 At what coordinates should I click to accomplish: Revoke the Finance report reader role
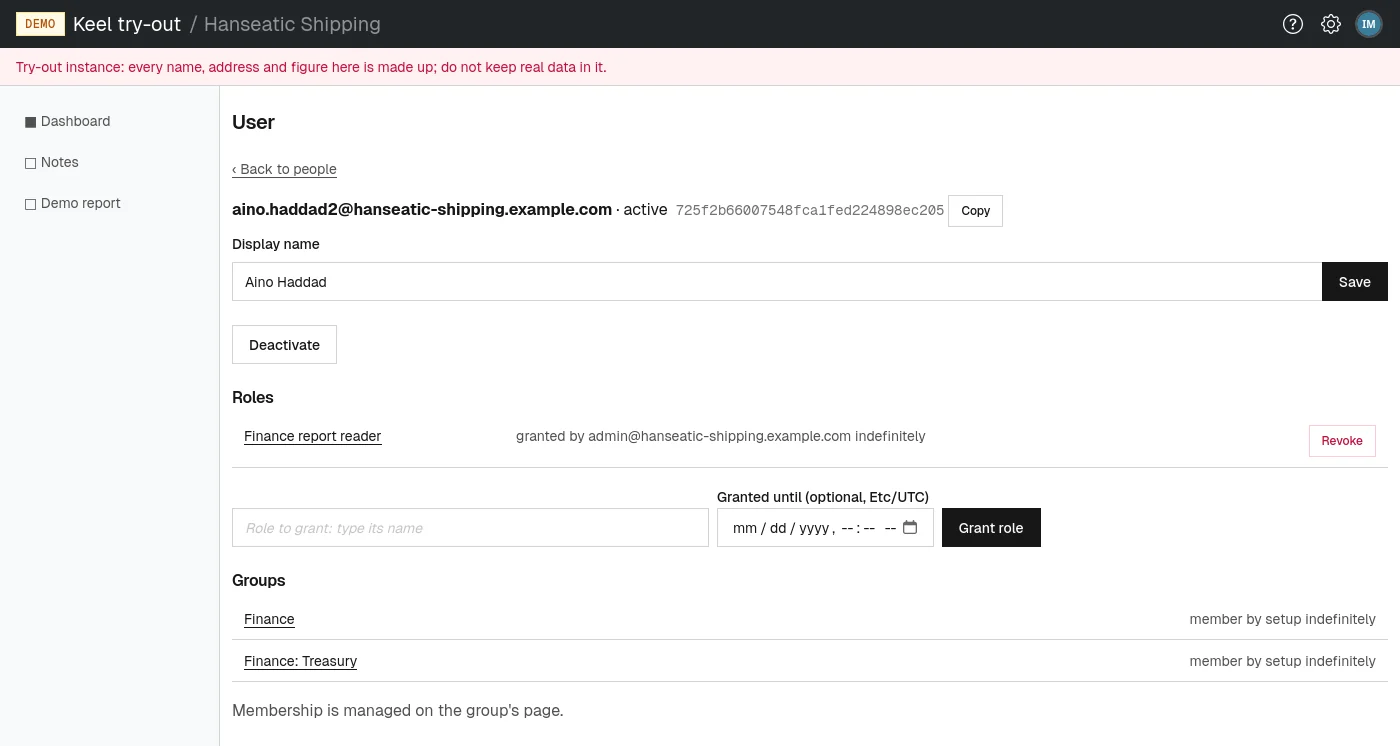[x=1342, y=441]
